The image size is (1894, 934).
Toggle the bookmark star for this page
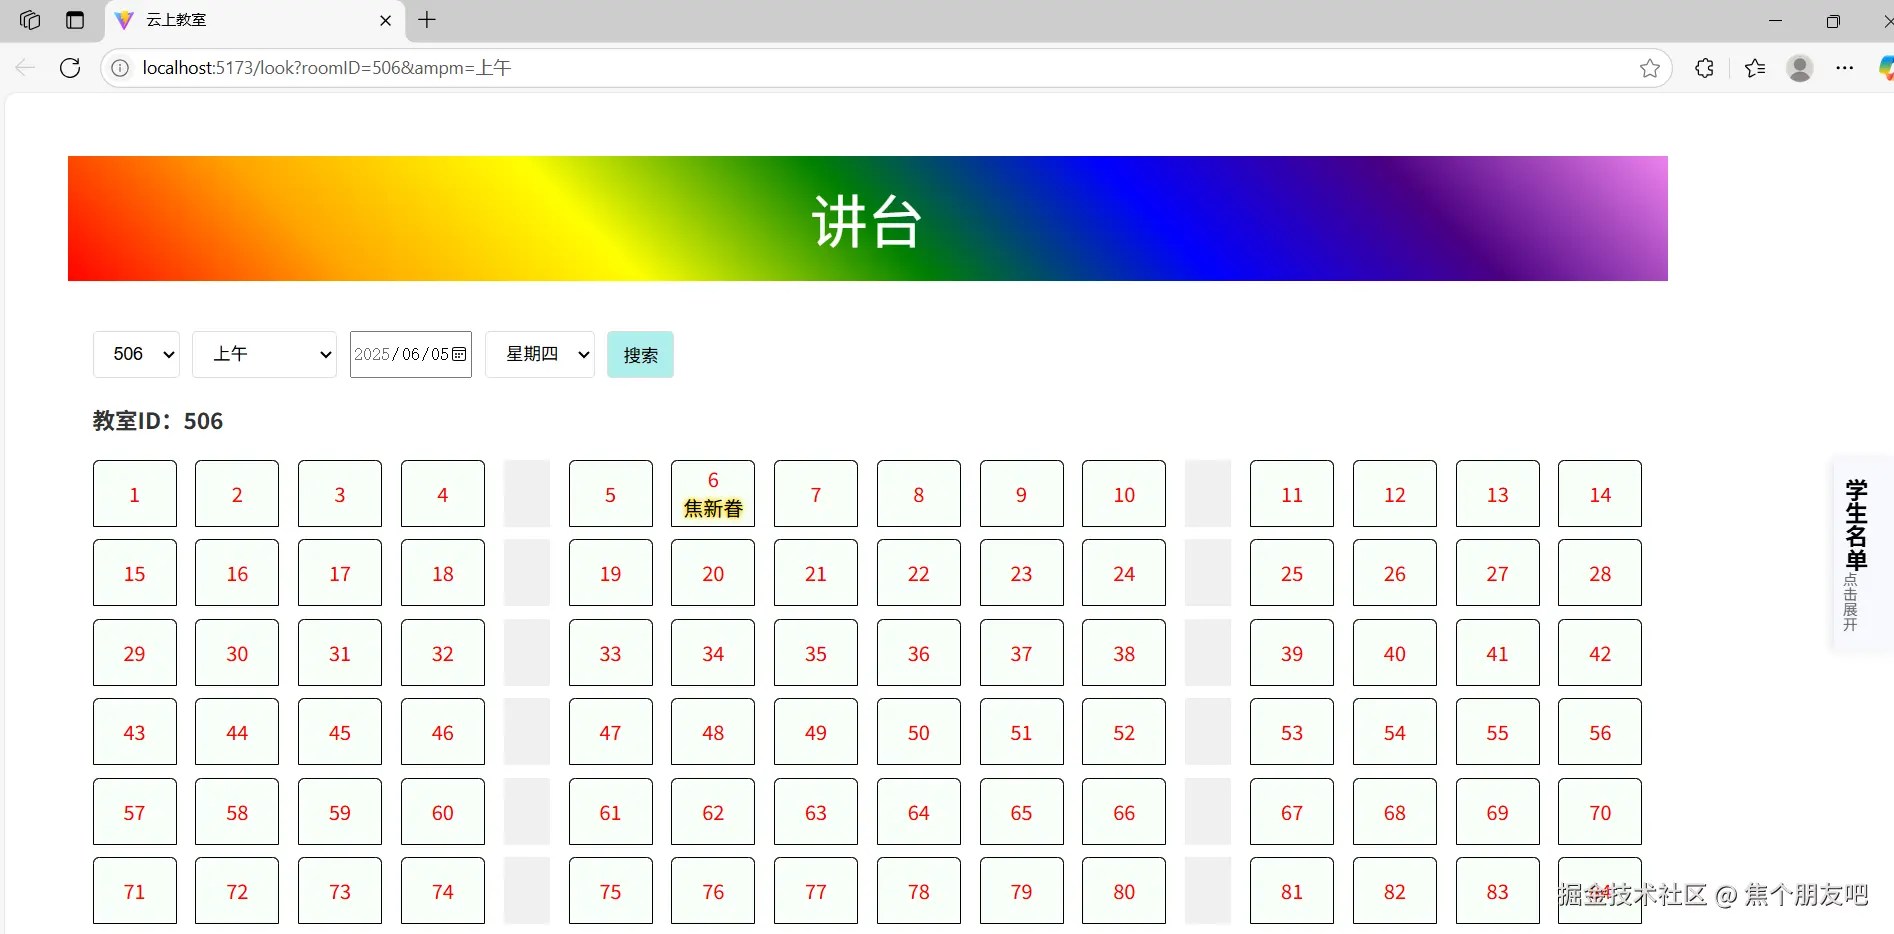pos(1650,68)
